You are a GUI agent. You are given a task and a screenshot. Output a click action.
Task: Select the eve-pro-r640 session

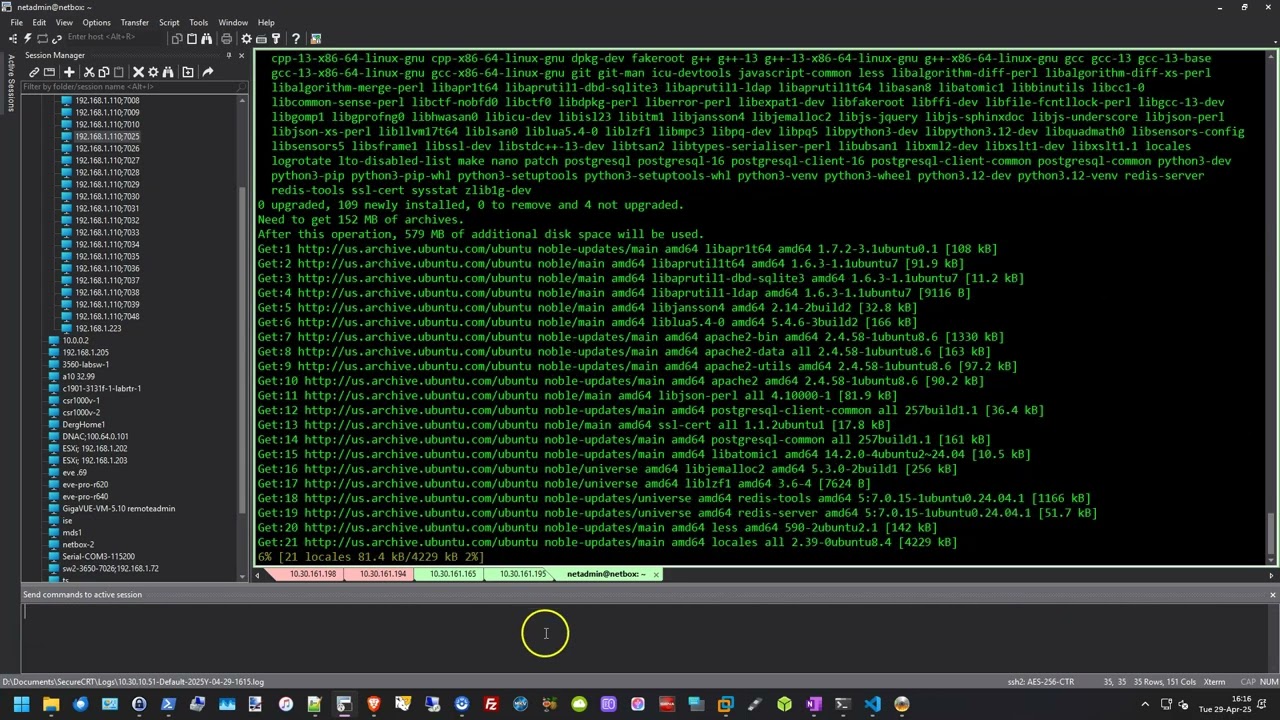point(85,497)
